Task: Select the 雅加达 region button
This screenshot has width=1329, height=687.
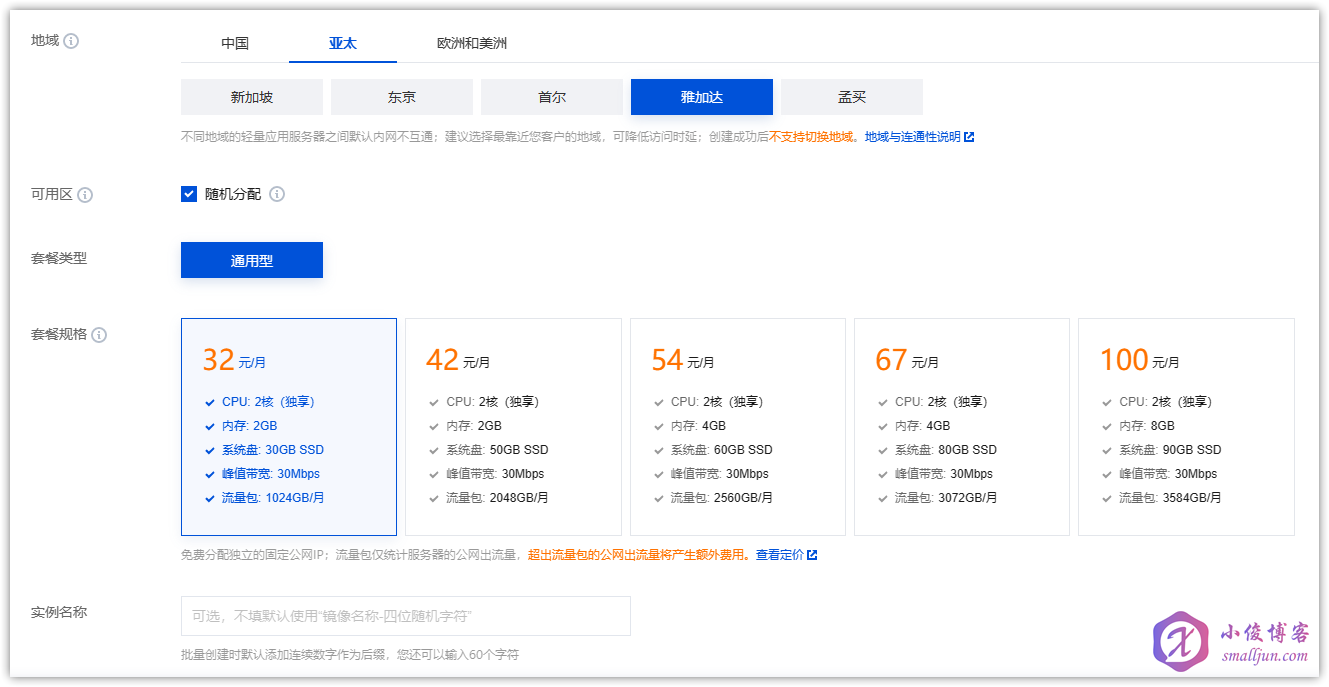Action: [702, 97]
